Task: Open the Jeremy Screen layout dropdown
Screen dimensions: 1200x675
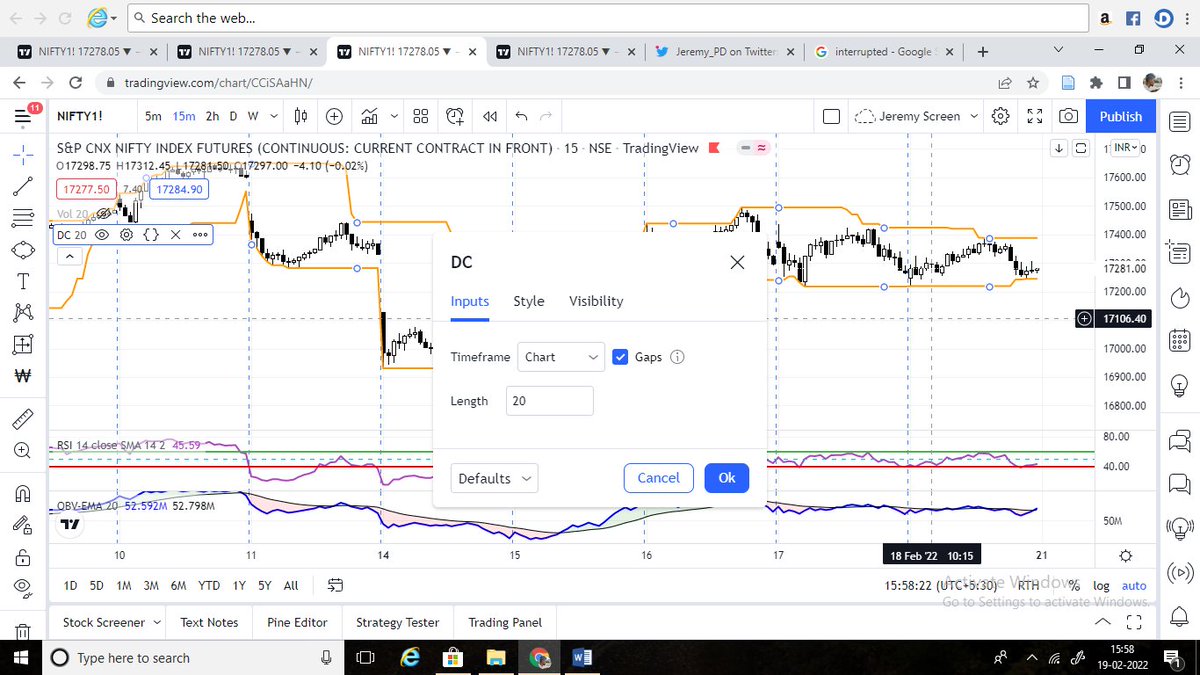Action: (x=916, y=116)
